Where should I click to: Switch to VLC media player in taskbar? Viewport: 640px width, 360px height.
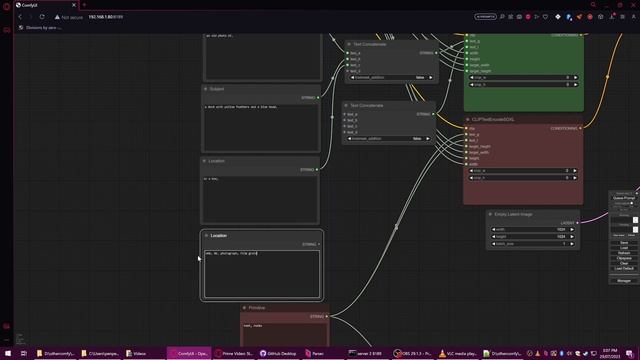(457, 353)
